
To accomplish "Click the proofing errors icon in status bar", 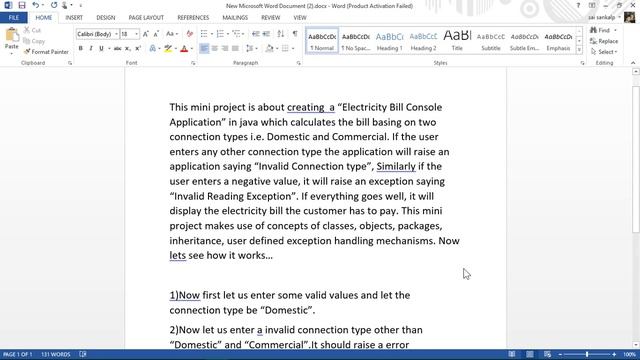I will pyautogui.click(x=83, y=354).
